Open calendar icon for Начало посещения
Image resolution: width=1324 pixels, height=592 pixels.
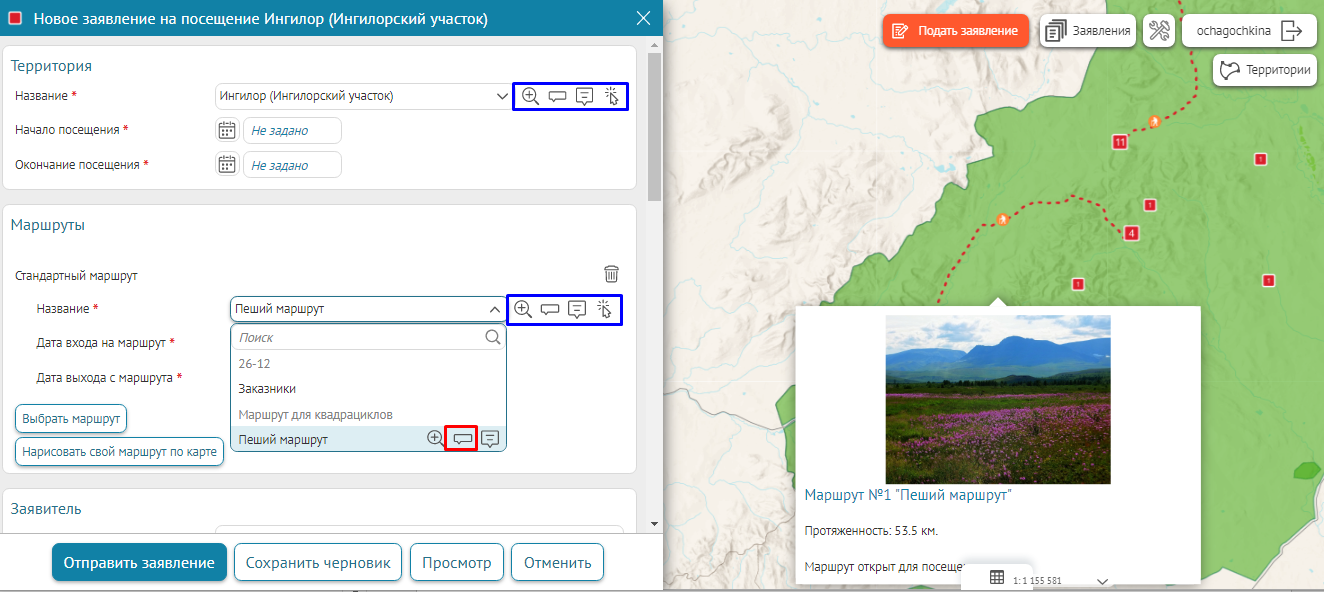[227, 130]
